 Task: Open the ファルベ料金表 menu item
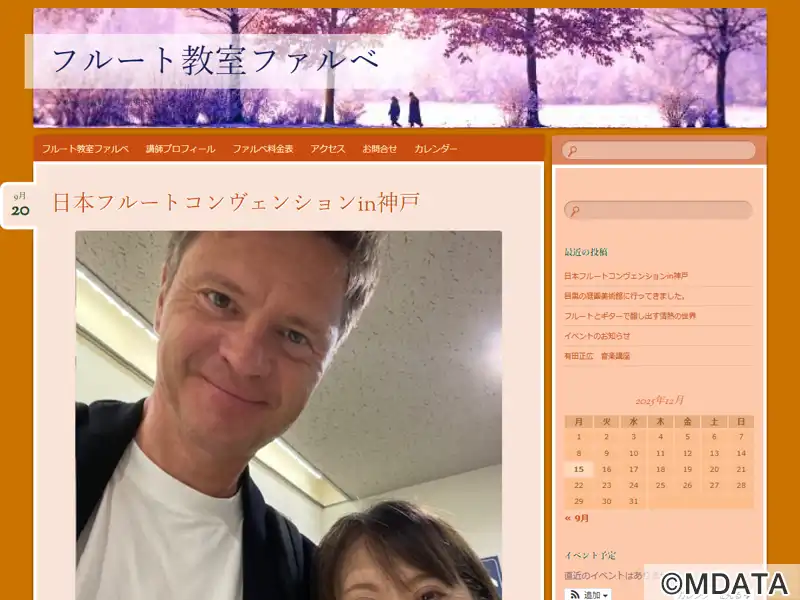coord(263,149)
